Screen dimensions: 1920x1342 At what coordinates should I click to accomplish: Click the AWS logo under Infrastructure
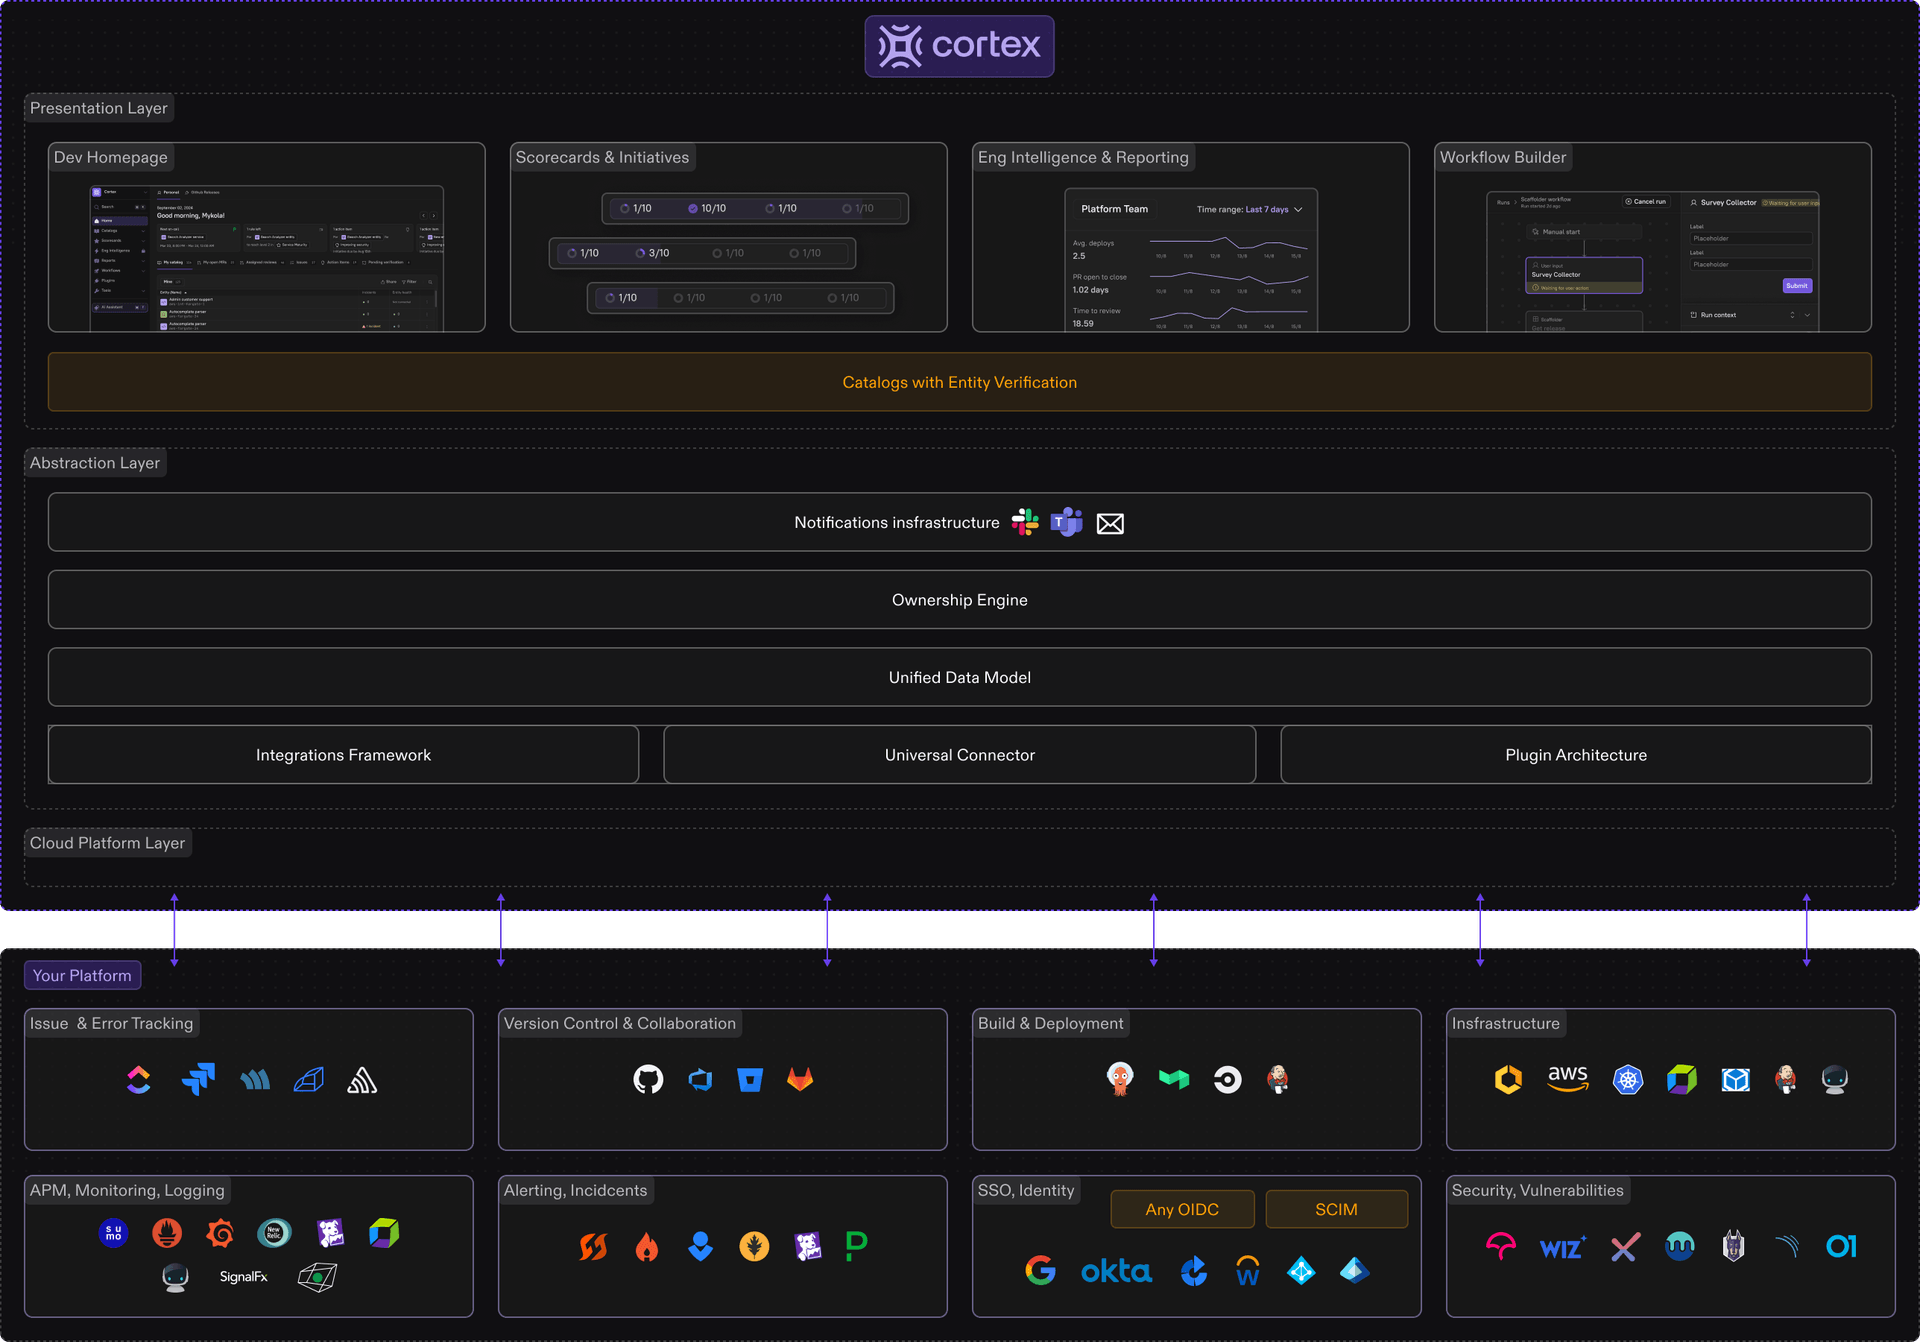click(1567, 1080)
